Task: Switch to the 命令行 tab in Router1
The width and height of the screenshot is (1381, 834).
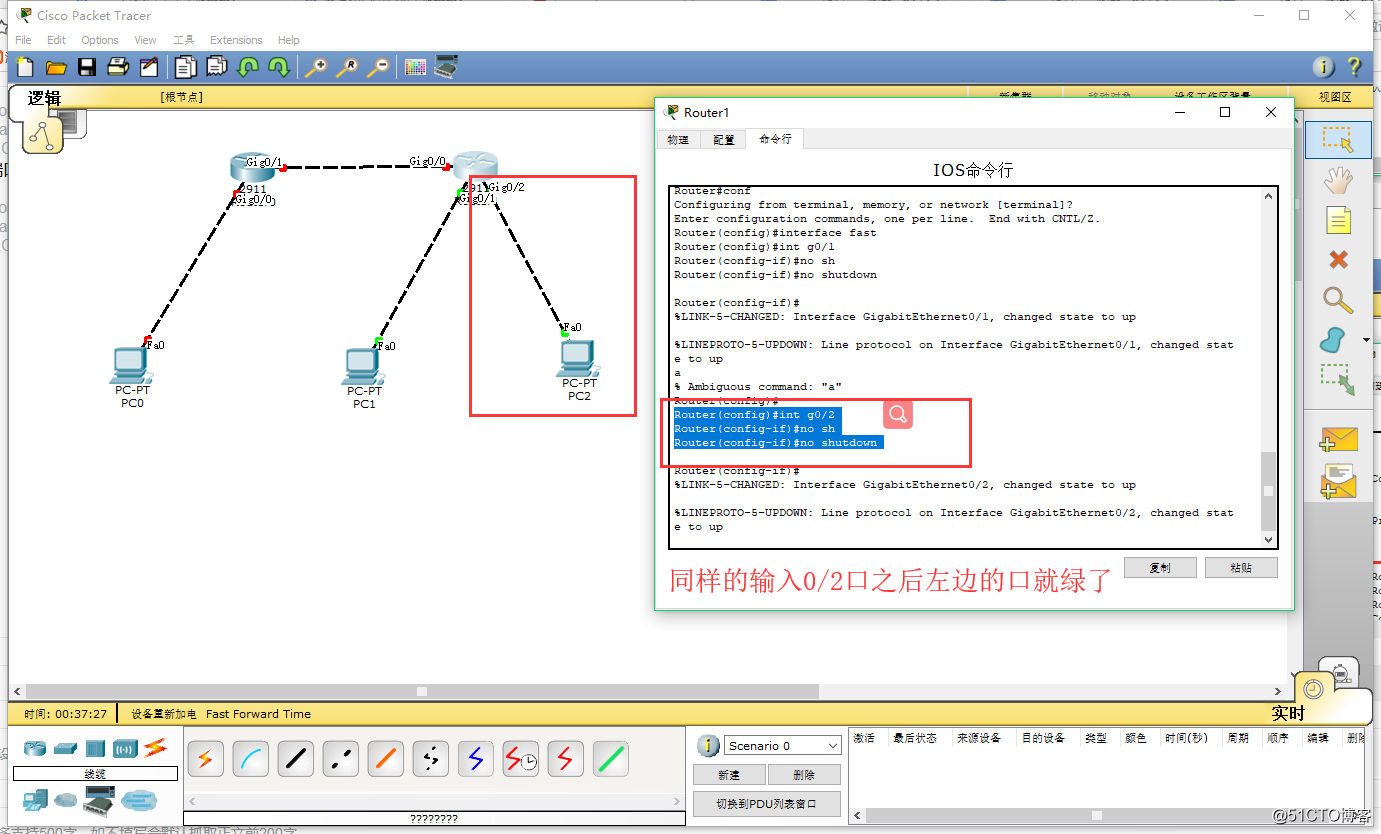Action: tap(775, 139)
